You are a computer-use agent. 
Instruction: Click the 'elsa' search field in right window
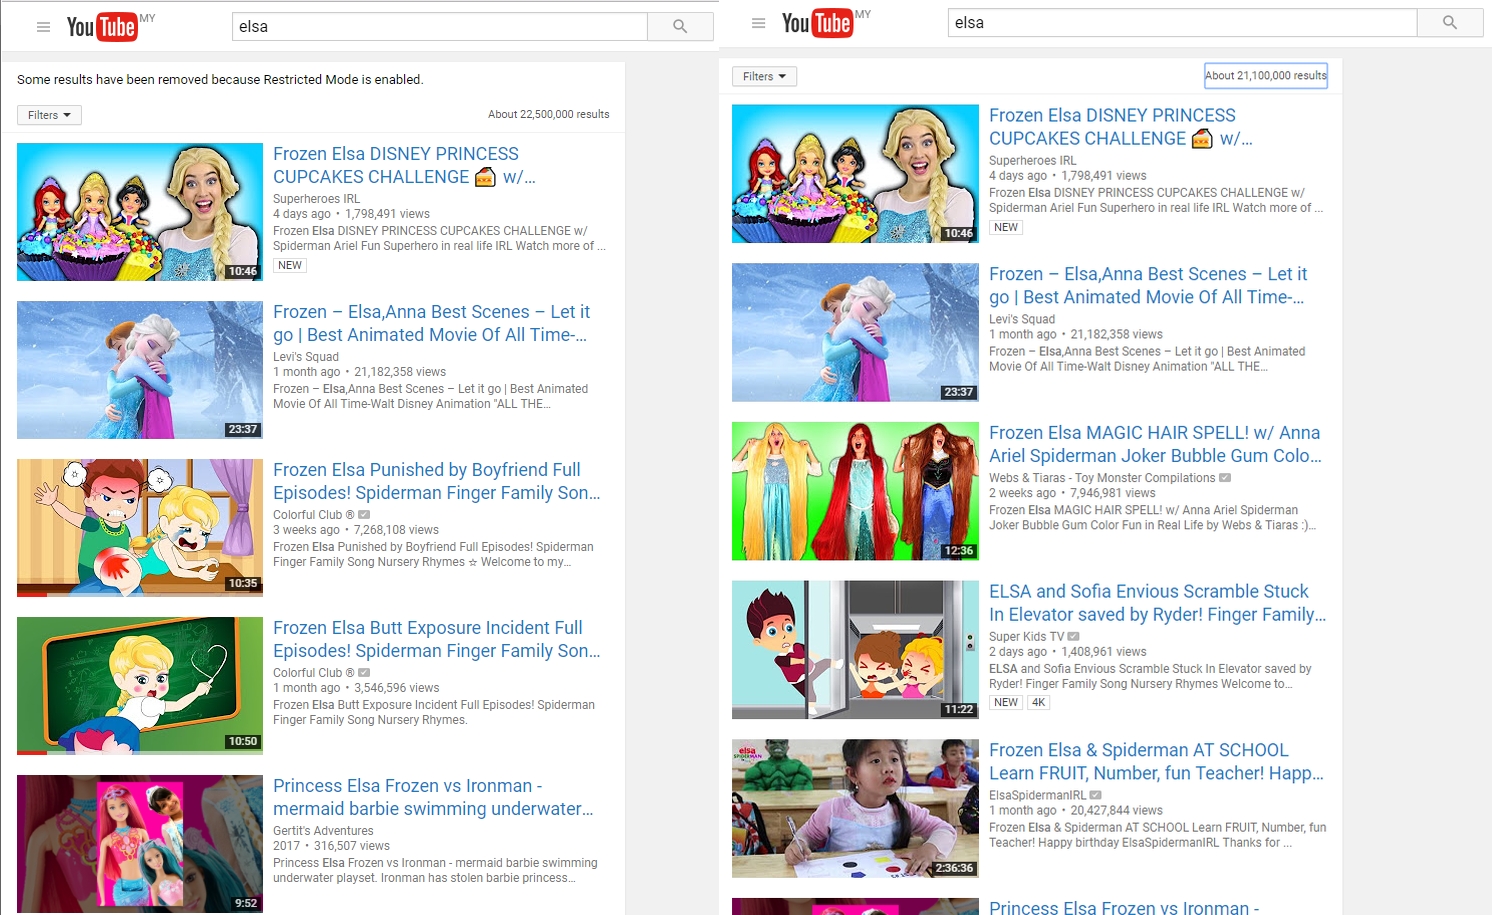(1181, 23)
